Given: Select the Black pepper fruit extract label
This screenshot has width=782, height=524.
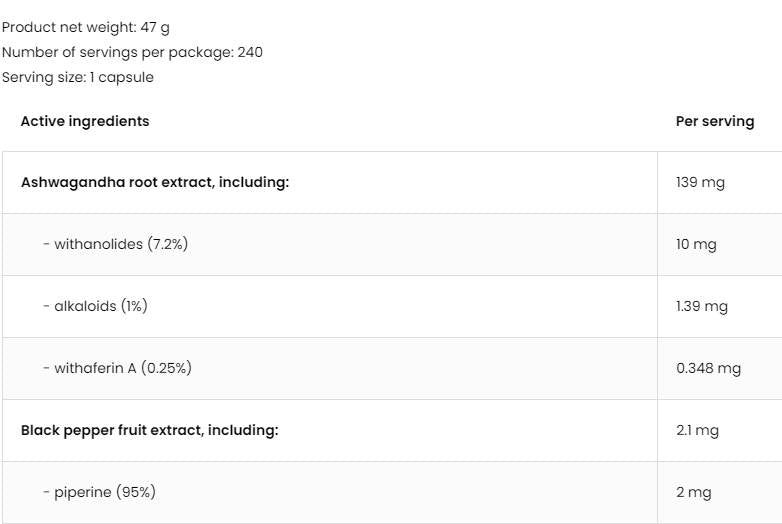Looking at the screenshot, I should tap(149, 430).
